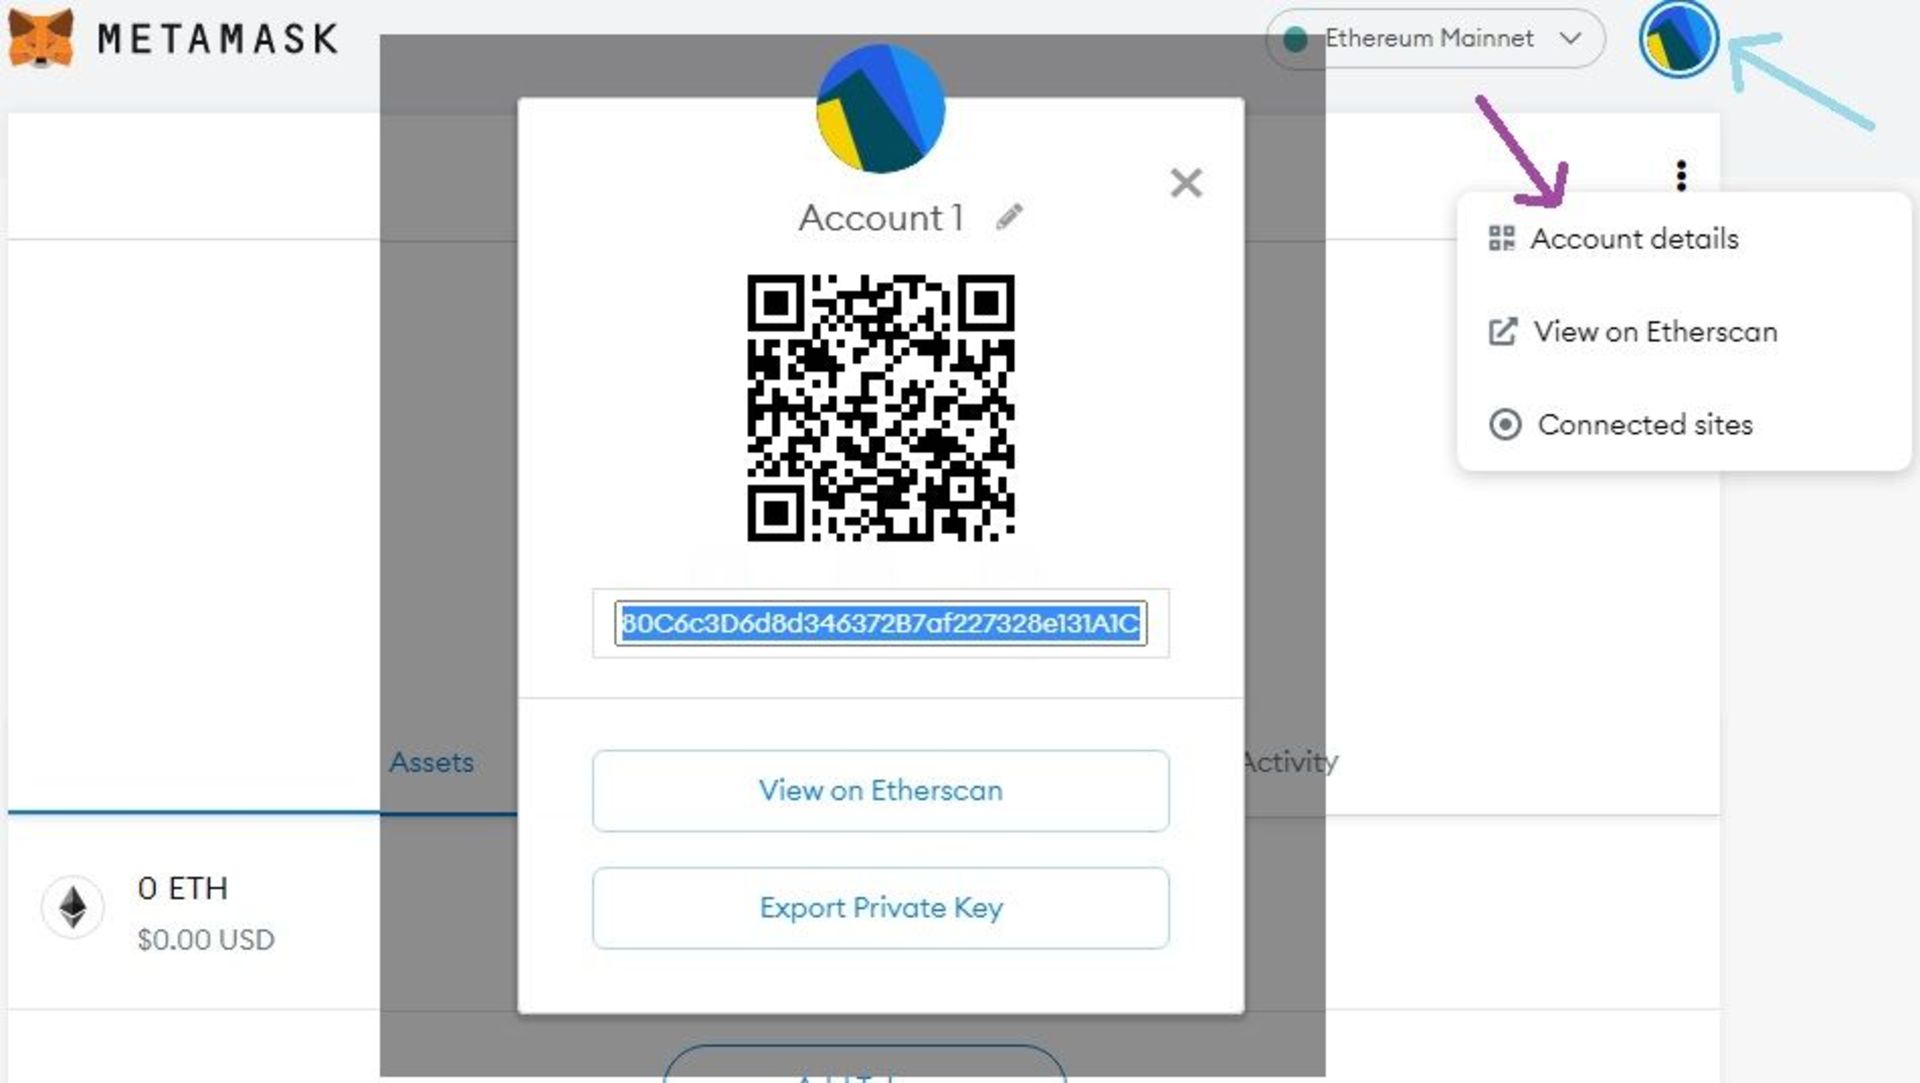The height and width of the screenshot is (1083, 1920).
Task: Open the Ethereum Mainnet network dropdown
Action: [x=1435, y=39]
